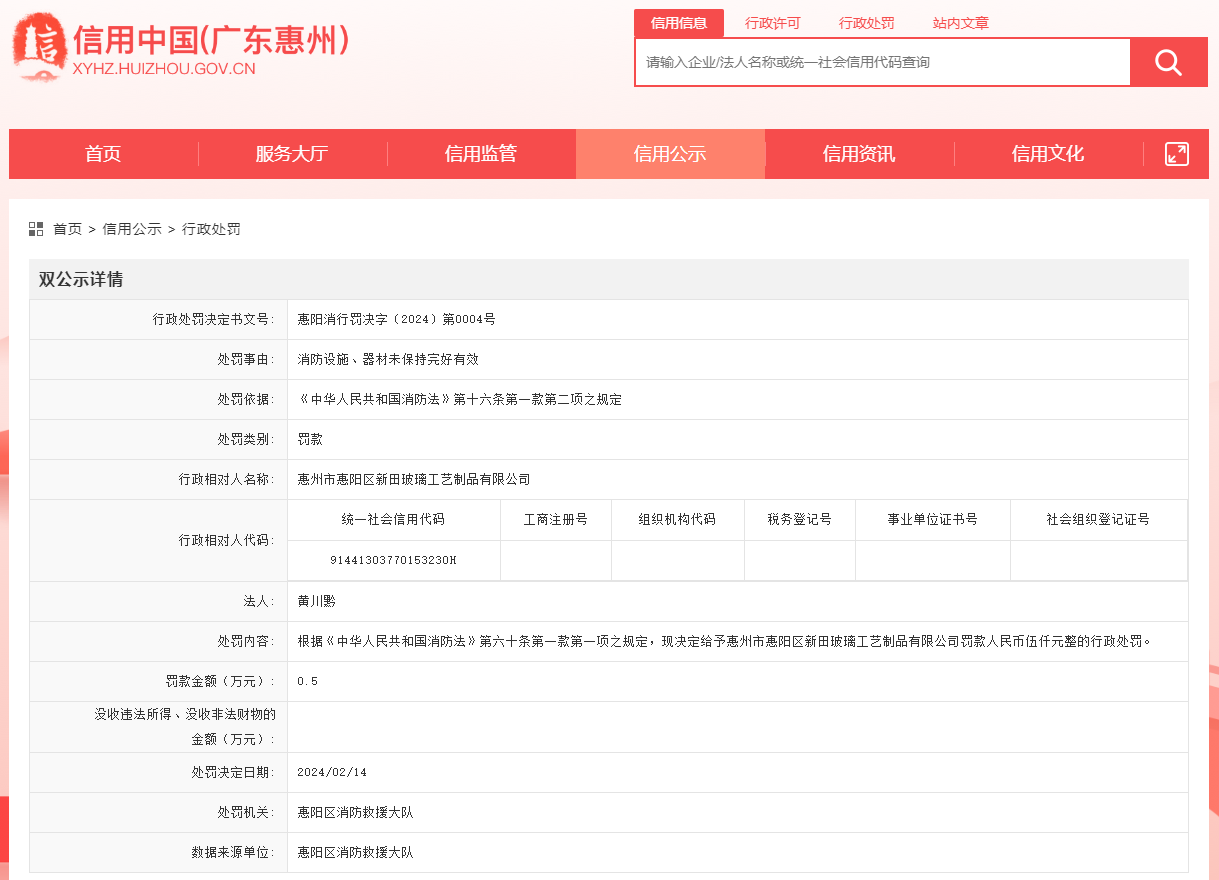Open 信用公示 in the main navigation

tap(670, 154)
